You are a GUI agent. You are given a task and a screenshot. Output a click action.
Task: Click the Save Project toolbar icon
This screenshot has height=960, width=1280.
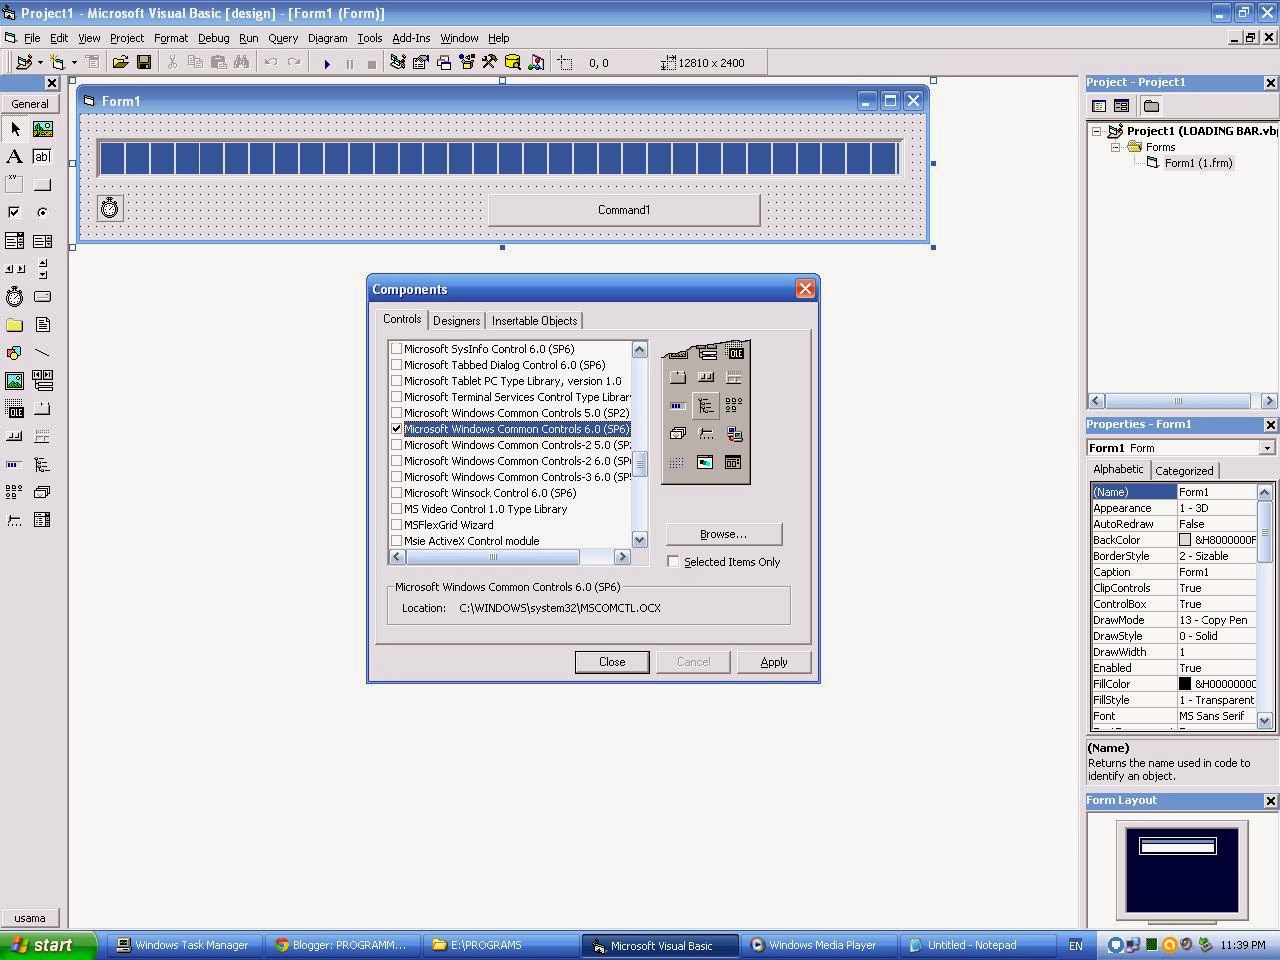click(x=144, y=63)
